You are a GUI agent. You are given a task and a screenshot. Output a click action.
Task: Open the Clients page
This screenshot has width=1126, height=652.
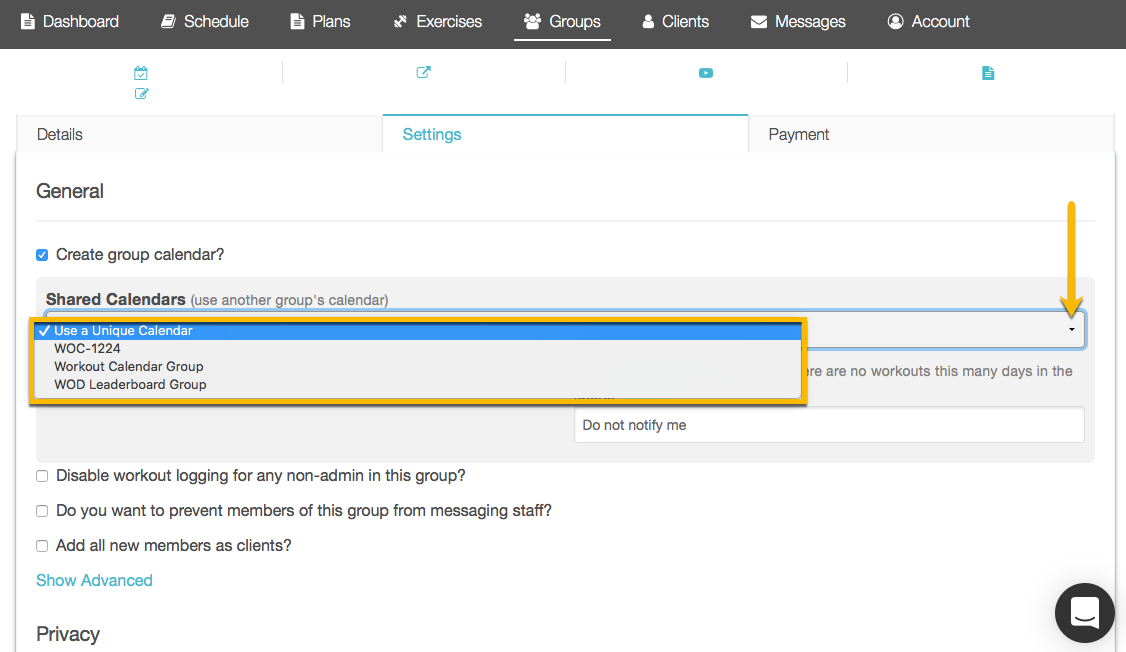[x=675, y=22]
